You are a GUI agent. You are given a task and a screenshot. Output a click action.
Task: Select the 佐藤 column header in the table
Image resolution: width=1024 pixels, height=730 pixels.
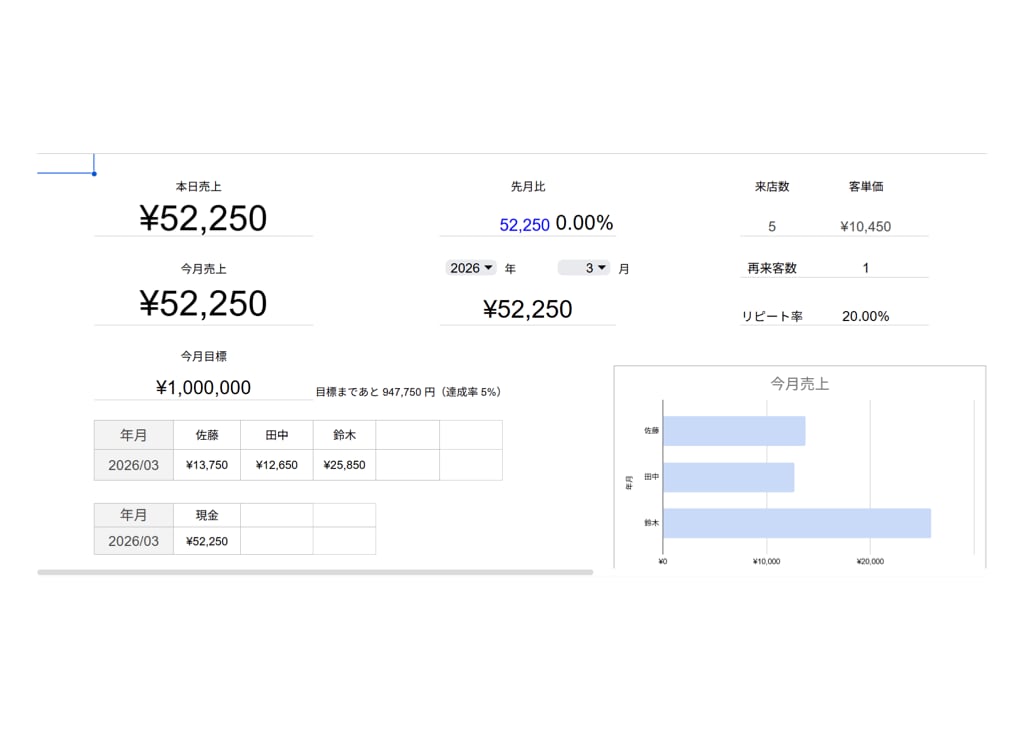coord(207,435)
